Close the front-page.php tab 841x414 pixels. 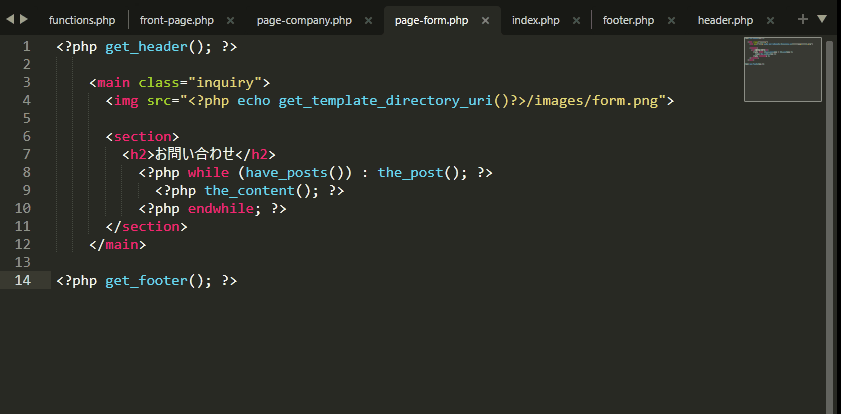231,20
